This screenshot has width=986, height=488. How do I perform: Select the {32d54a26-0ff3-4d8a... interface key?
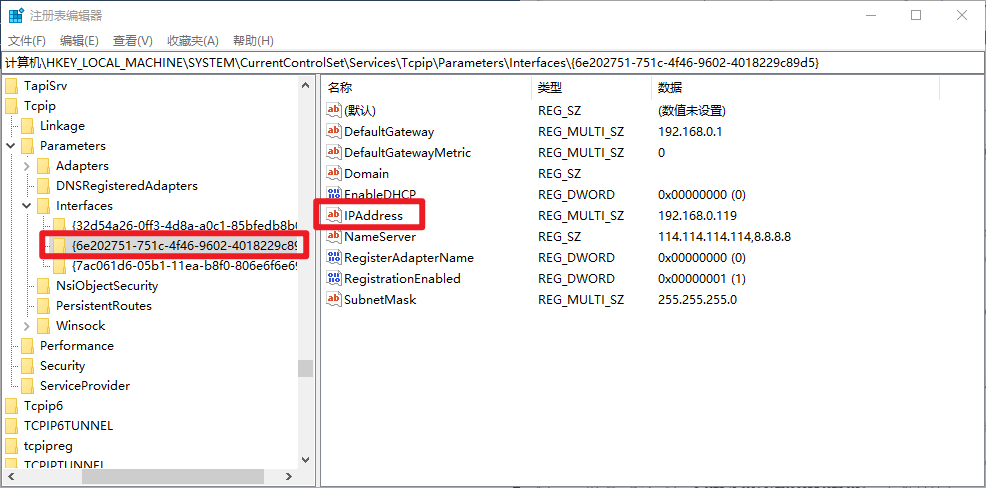[184, 226]
